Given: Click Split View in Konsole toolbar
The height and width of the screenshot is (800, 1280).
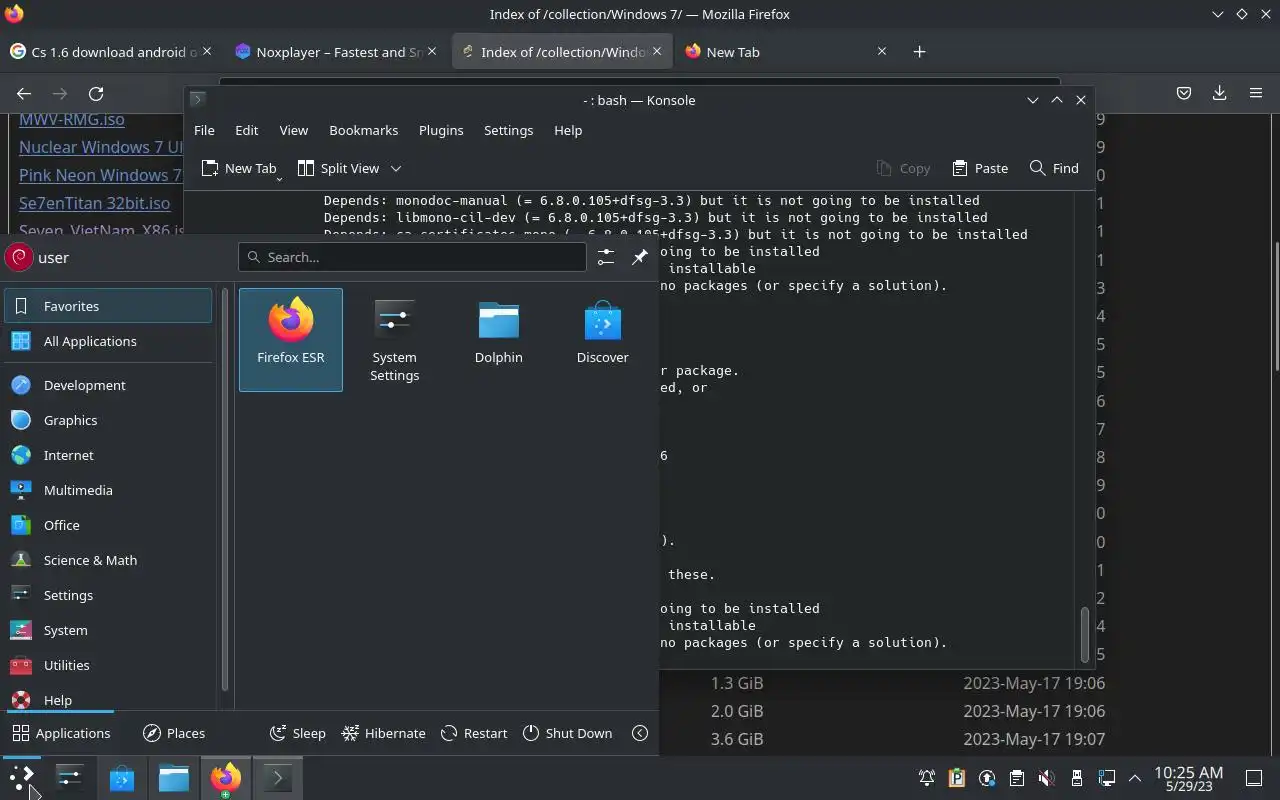Looking at the screenshot, I should [x=338, y=168].
